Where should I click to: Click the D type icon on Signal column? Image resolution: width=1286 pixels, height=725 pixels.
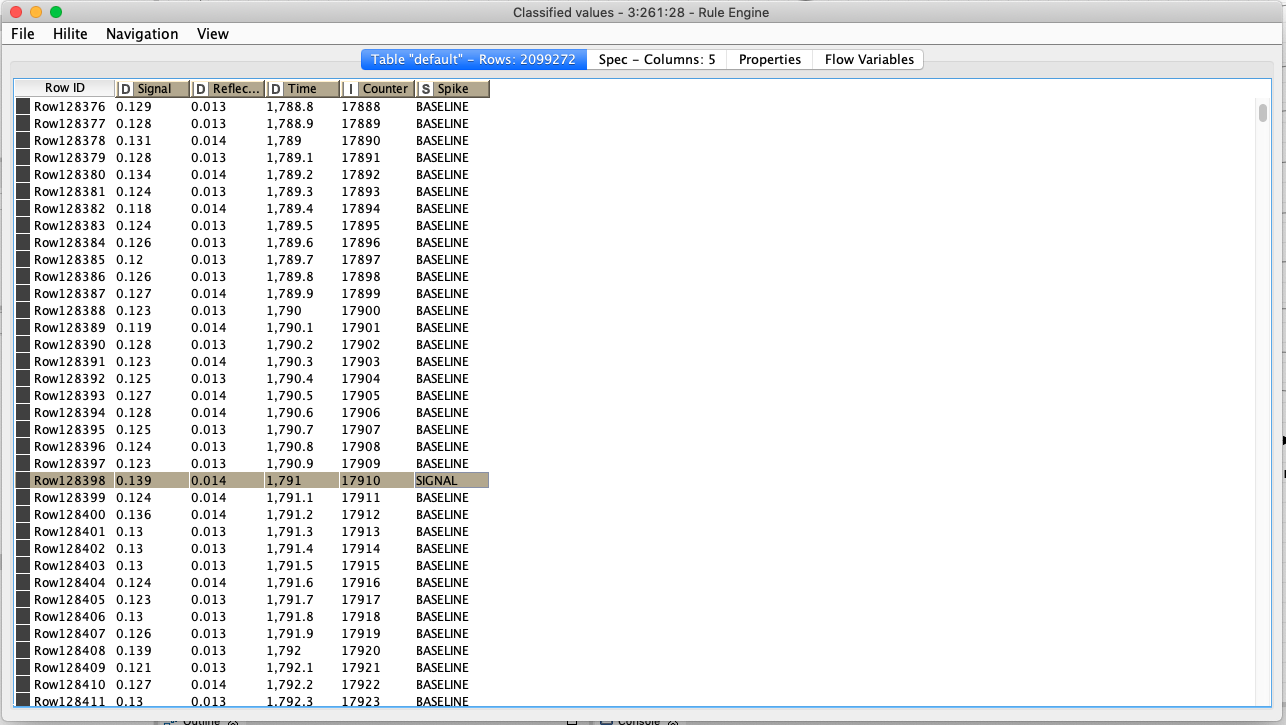(x=125, y=89)
